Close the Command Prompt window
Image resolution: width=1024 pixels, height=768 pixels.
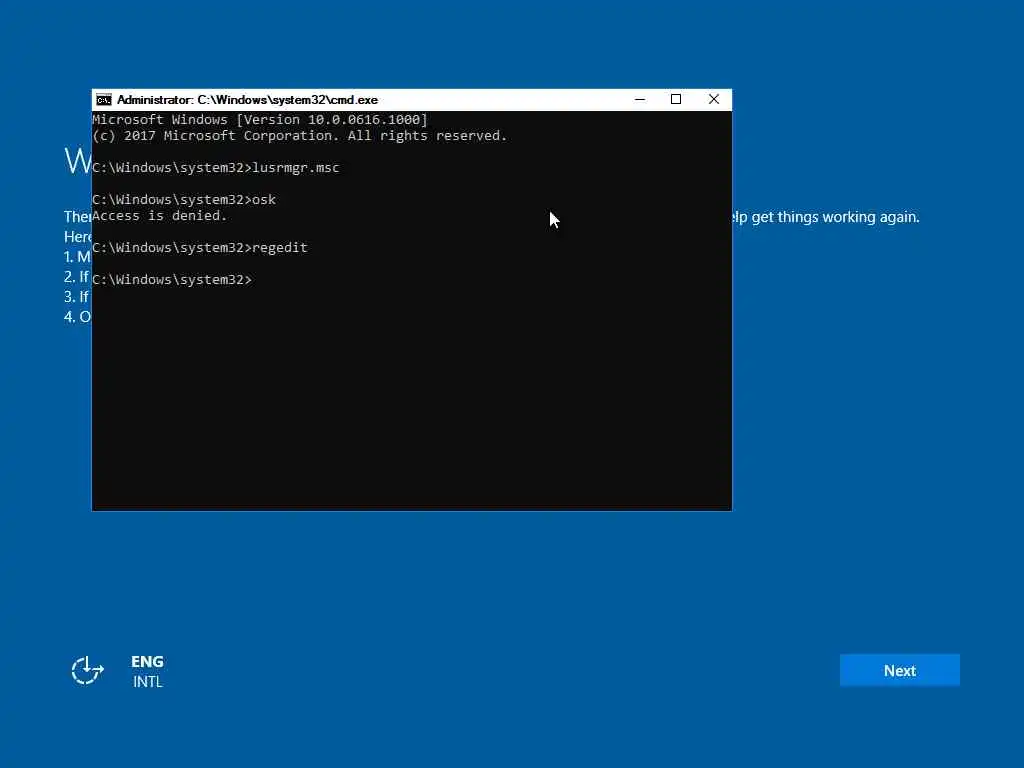coord(714,100)
